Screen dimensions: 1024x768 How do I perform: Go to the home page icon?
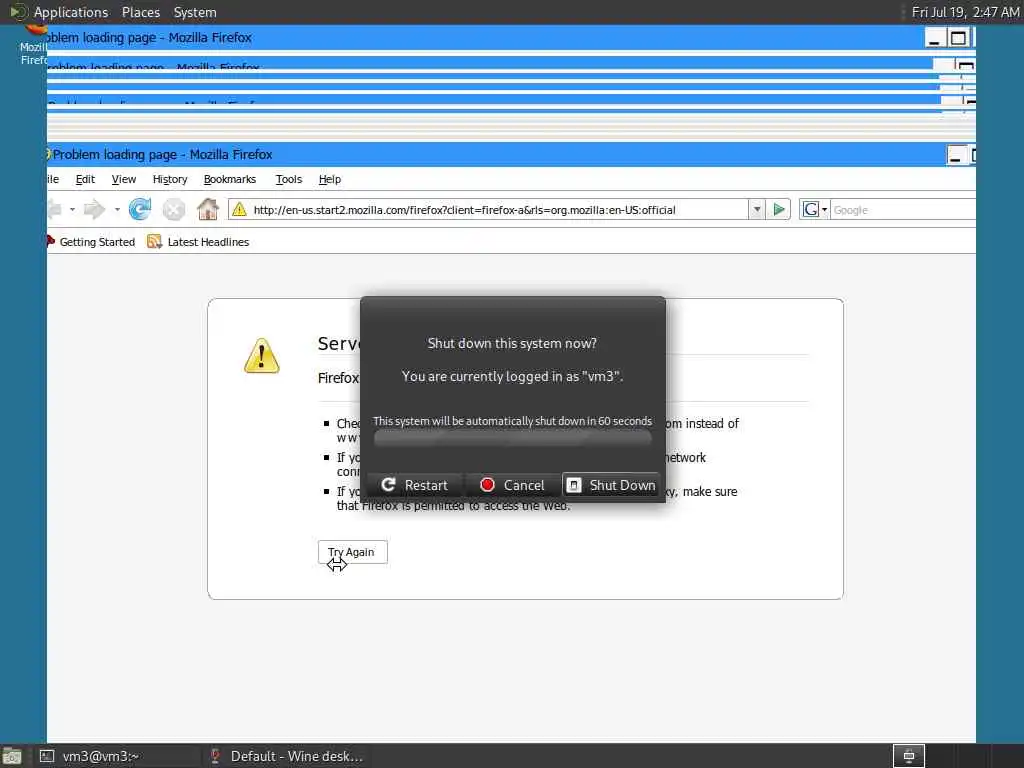coord(208,210)
